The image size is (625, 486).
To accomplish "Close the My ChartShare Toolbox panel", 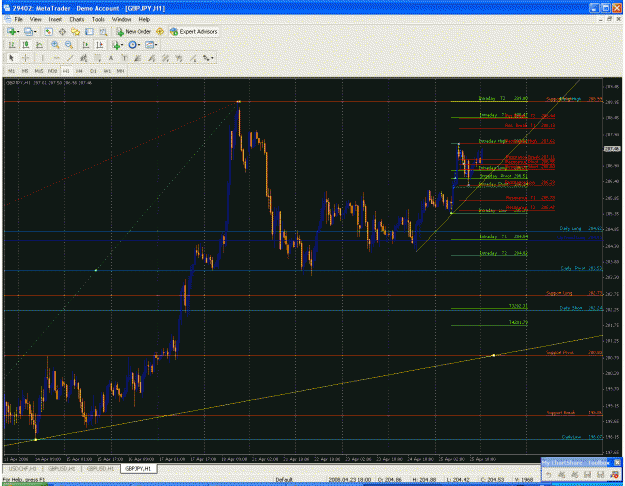I will pos(617,462).
